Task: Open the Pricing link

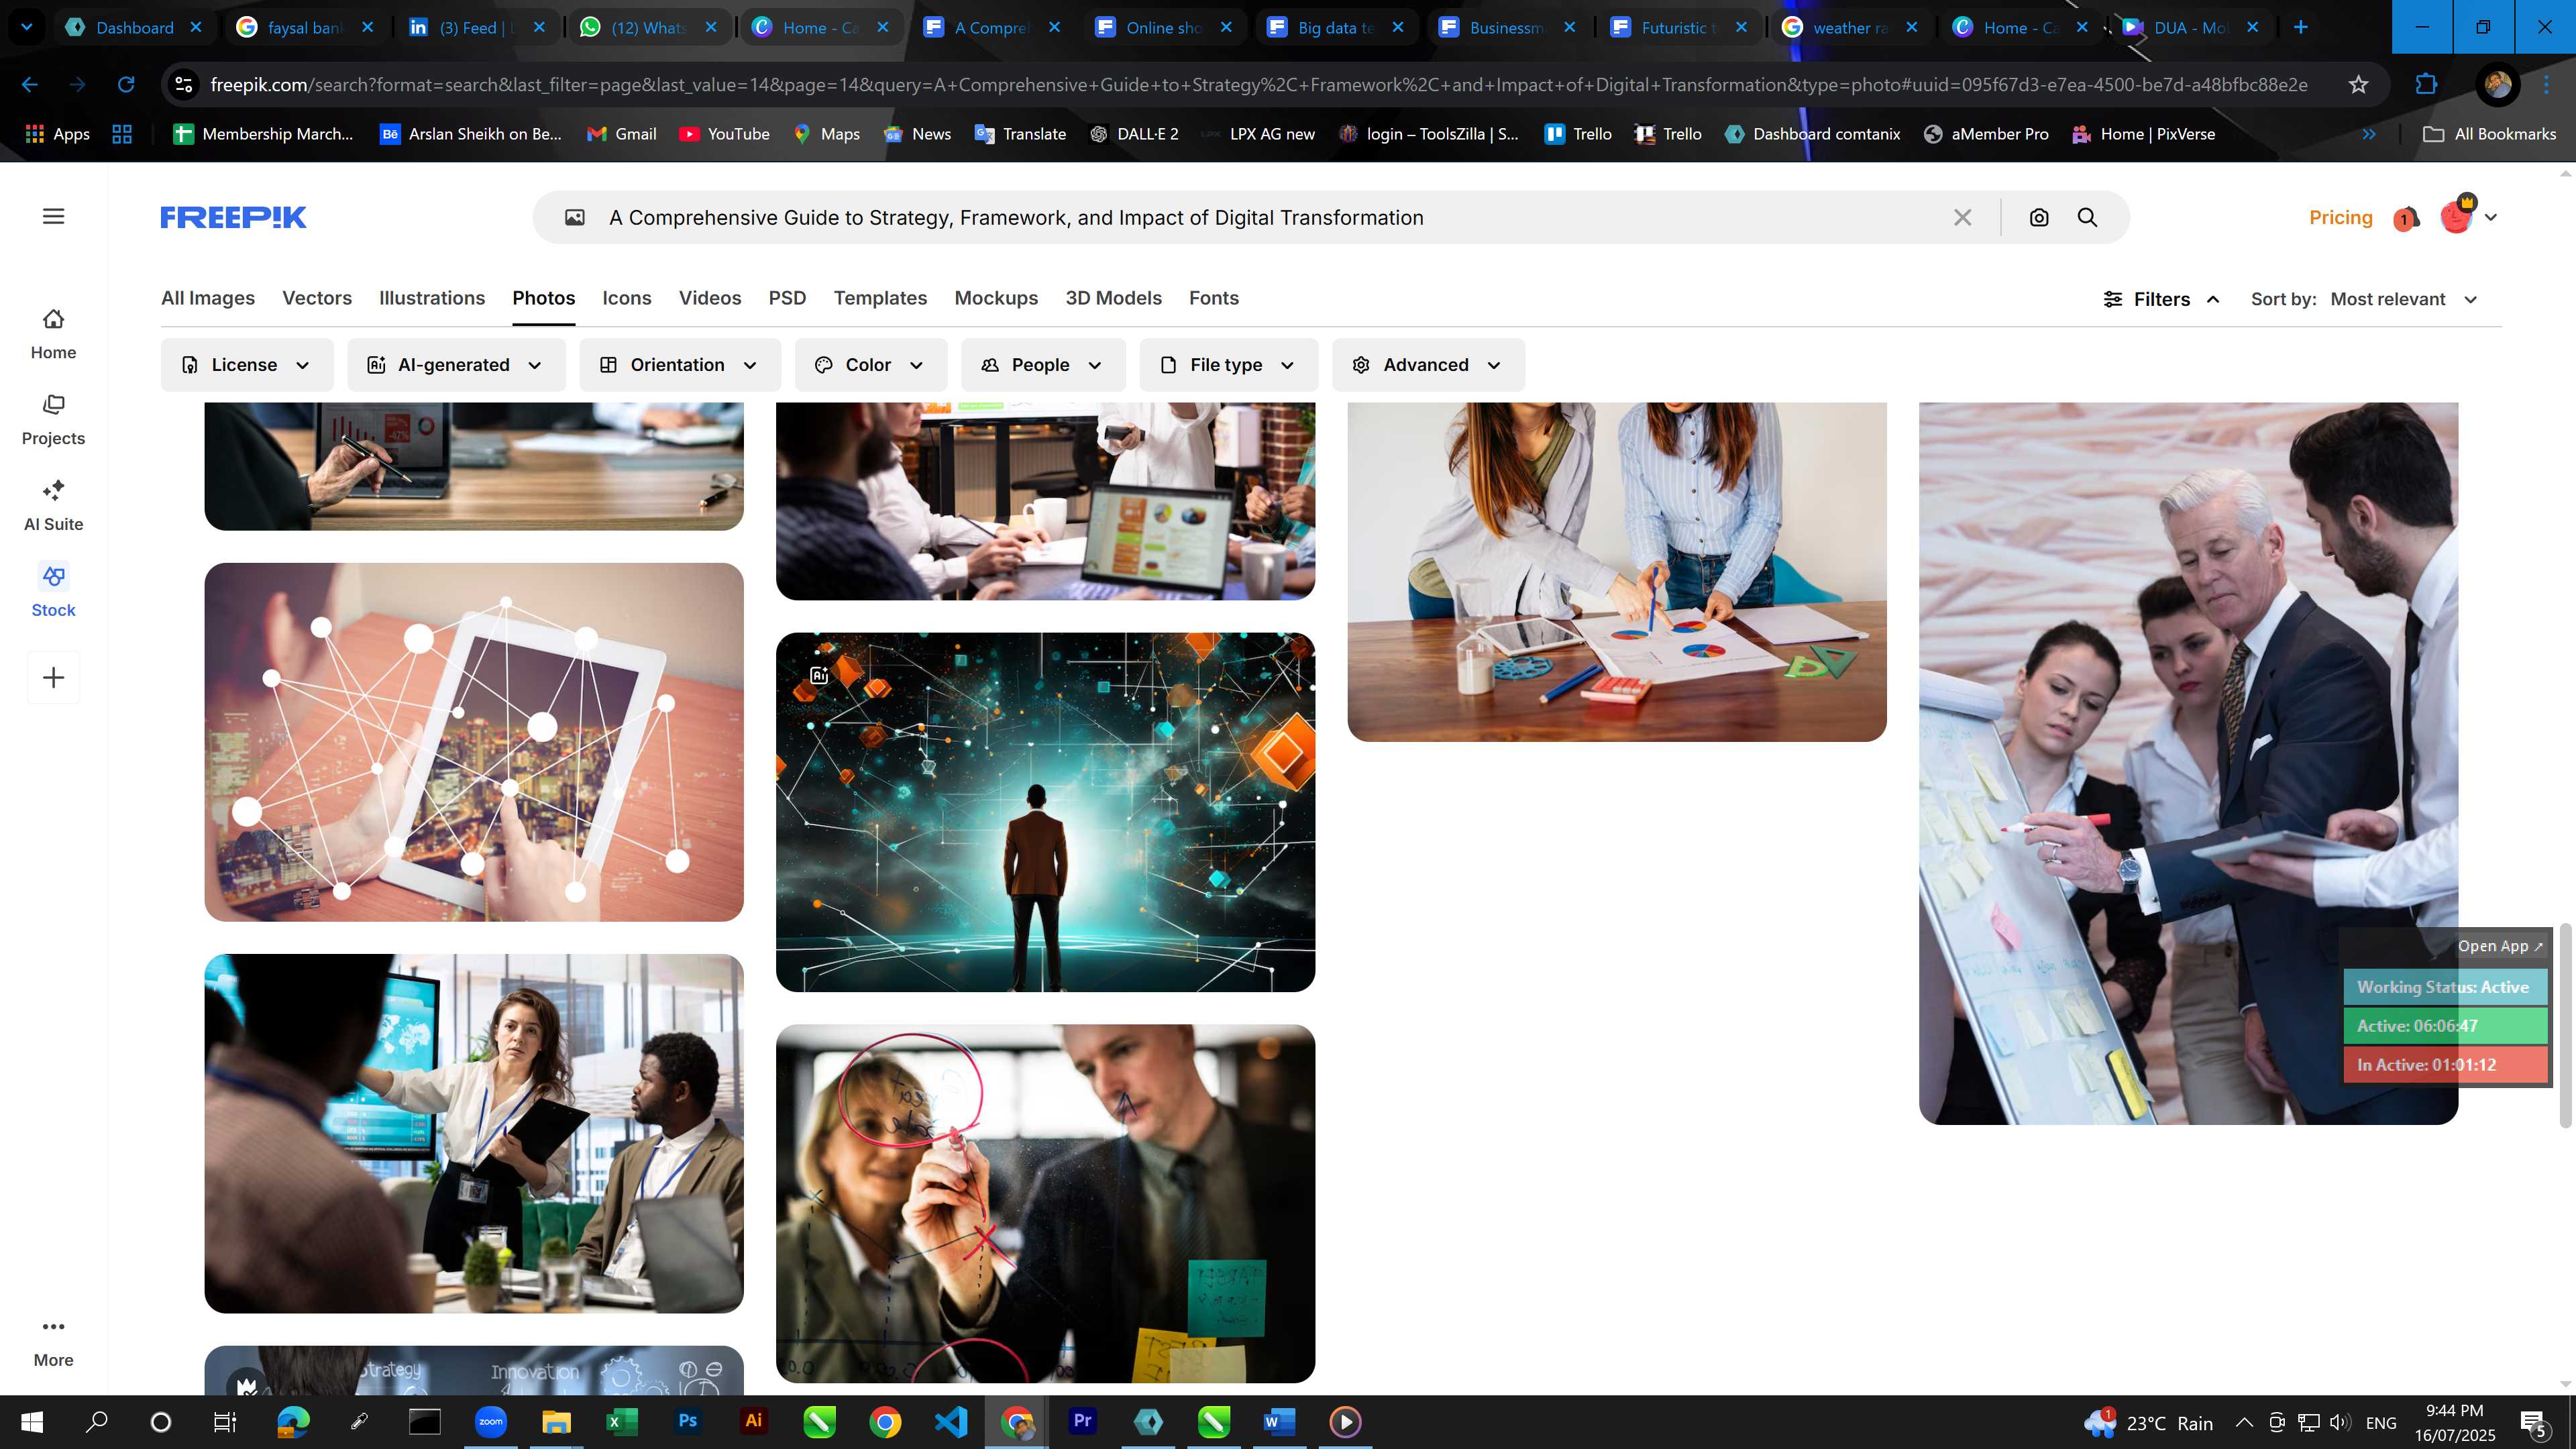Action: pos(2340,217)
